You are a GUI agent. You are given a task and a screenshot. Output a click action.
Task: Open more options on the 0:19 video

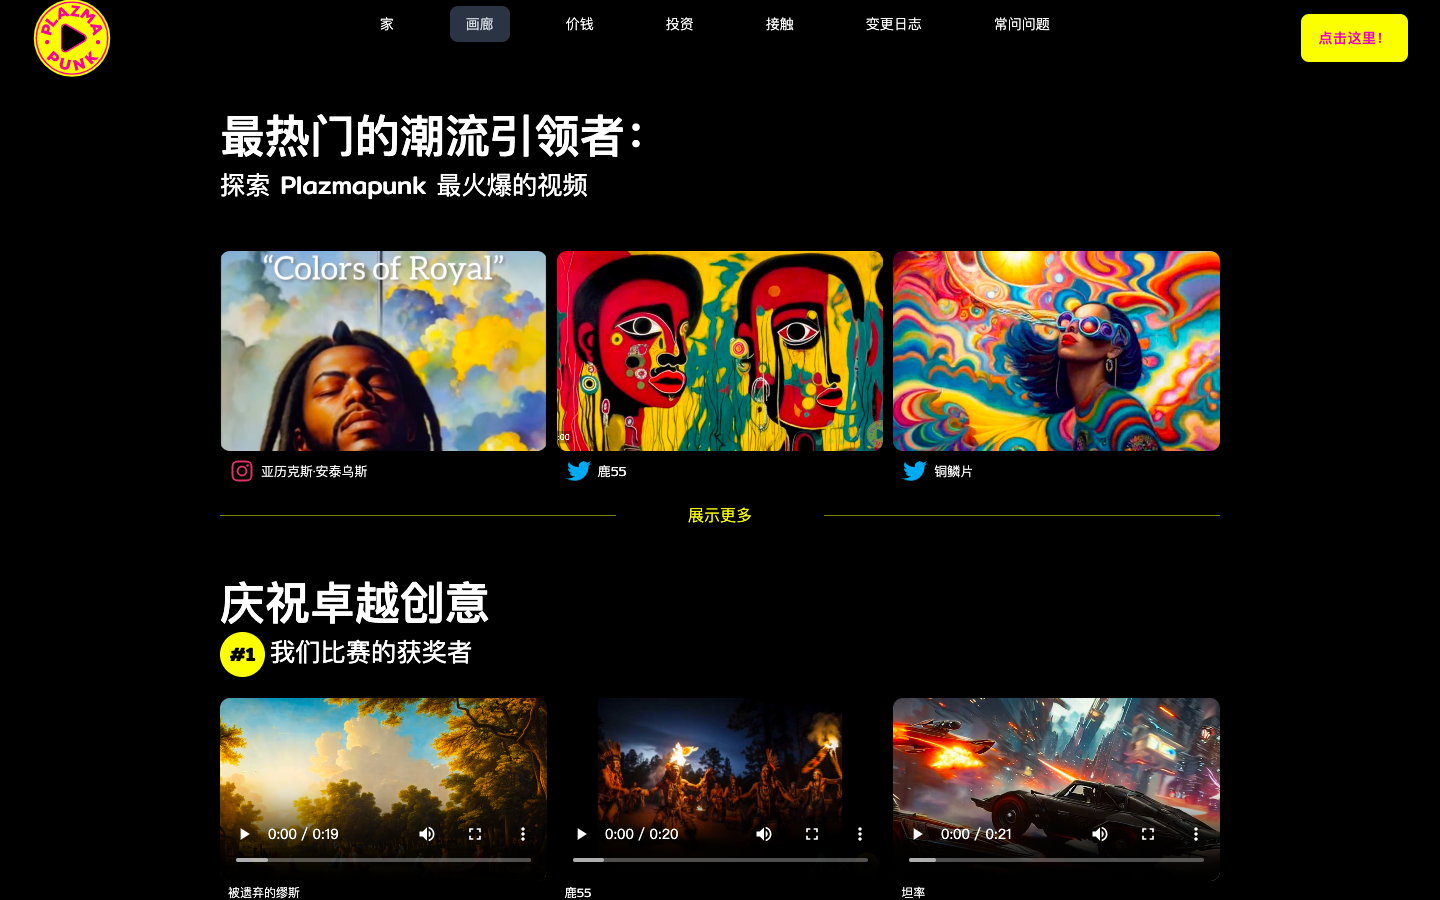pyautogui.click(x=523, y=834)
